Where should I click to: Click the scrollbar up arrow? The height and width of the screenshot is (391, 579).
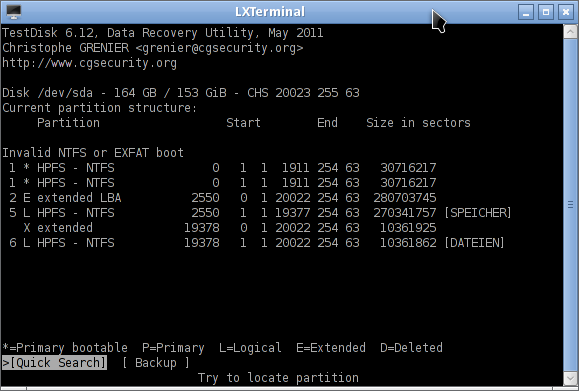570,32
